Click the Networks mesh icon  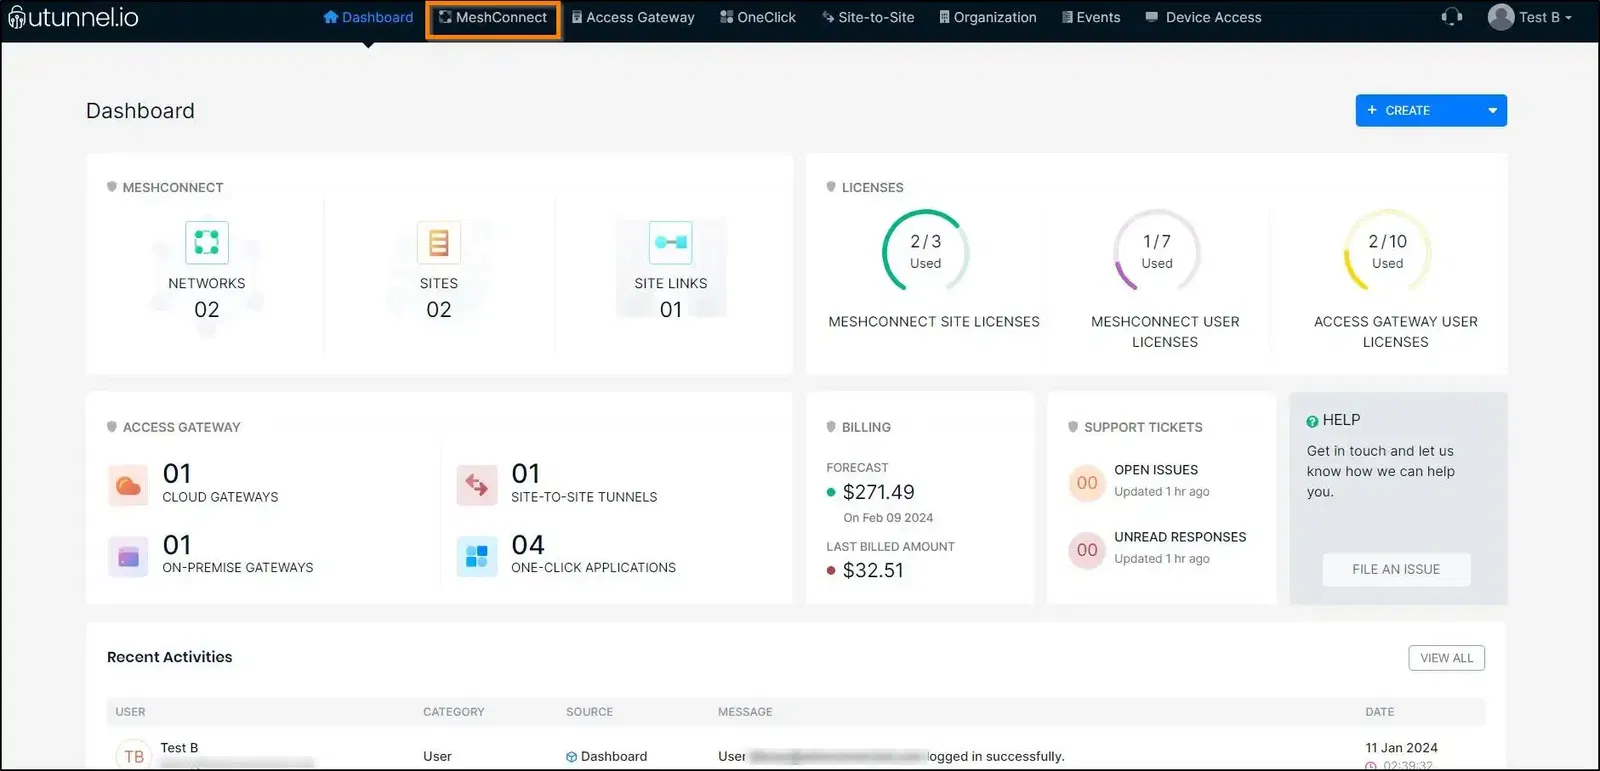(207, 242)
